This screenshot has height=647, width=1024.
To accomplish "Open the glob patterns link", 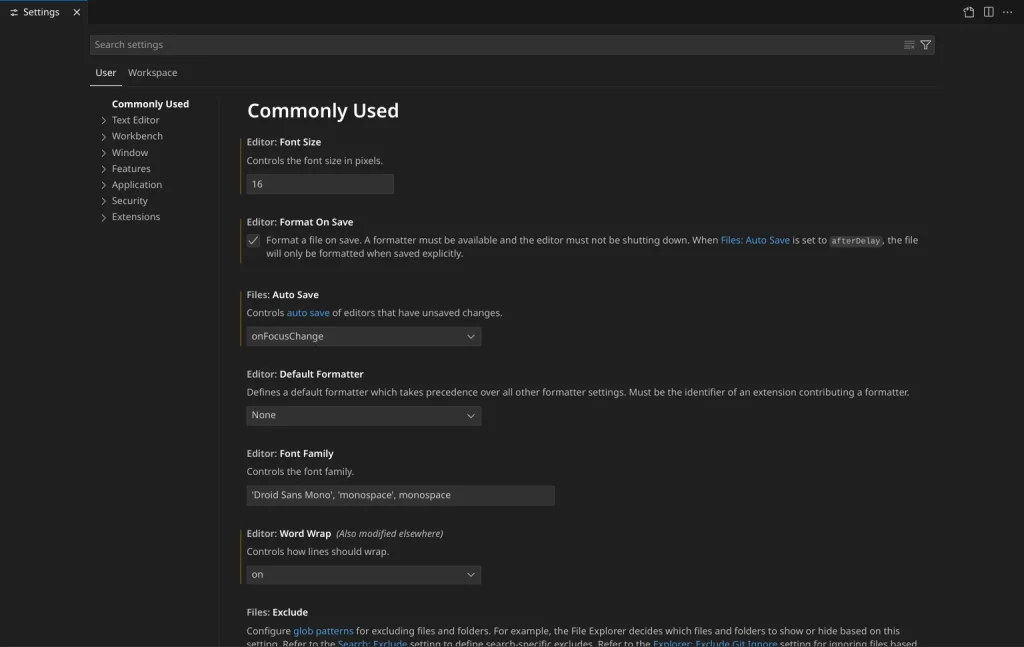I will pyautogui.click(x=323, y=631).
